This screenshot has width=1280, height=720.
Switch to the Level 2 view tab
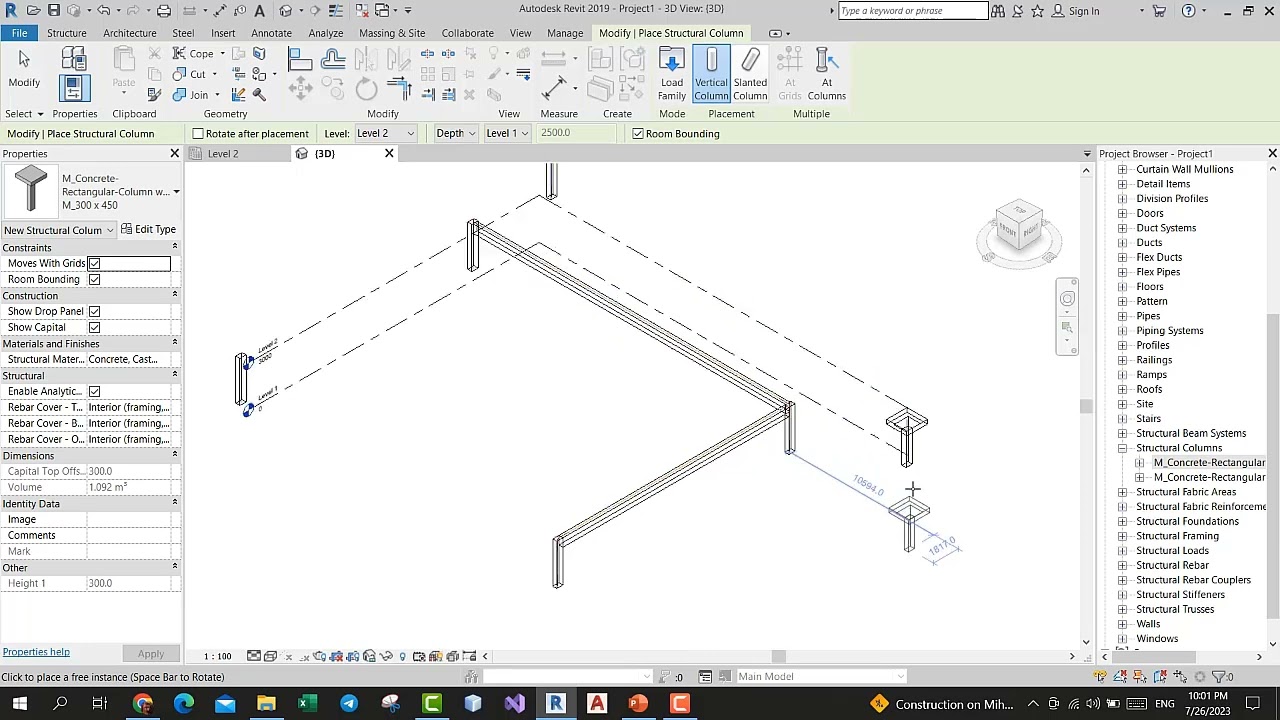[223, 154]
